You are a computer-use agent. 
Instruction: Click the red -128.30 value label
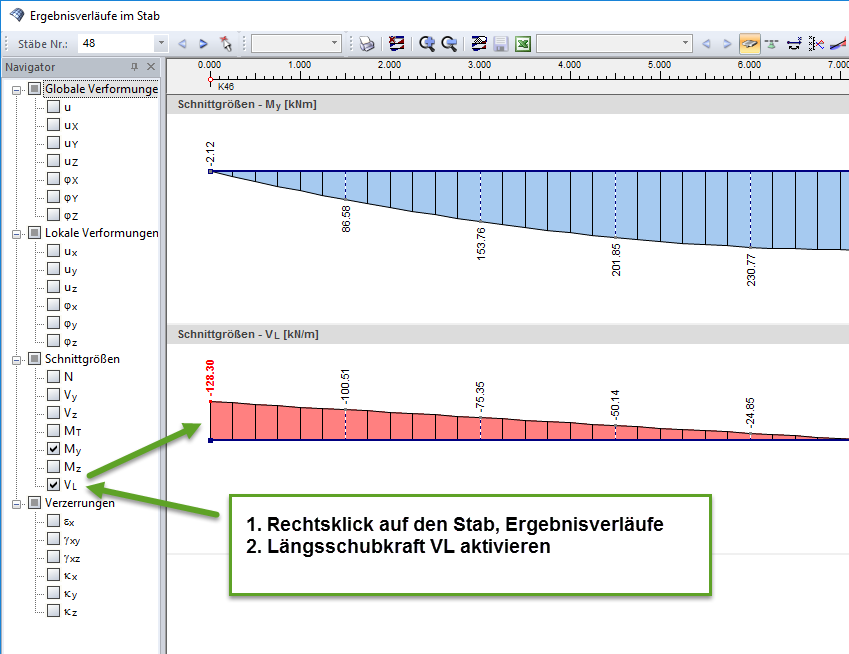tap(210, 376)
